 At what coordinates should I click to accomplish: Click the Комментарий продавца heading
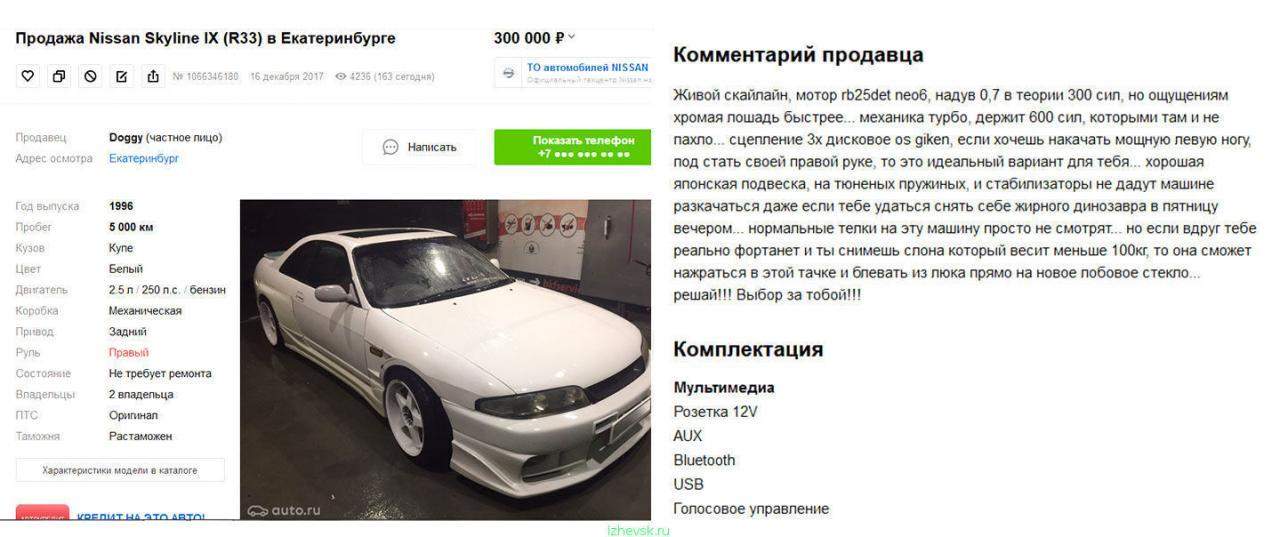[x=798, y=55]
